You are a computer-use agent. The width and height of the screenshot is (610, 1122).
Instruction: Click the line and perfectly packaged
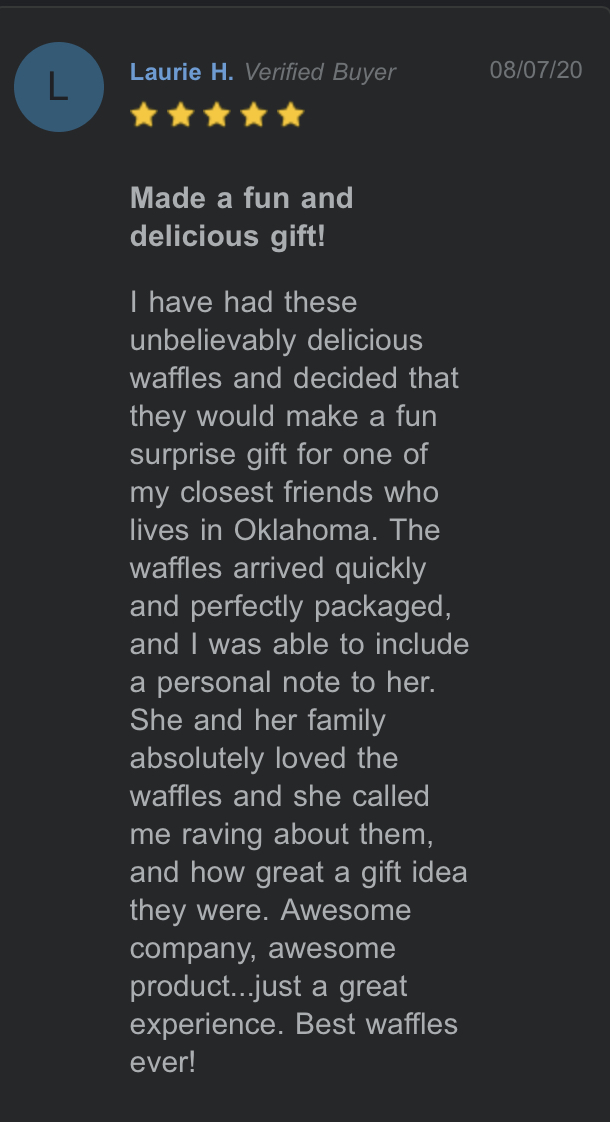pos(291,606)
